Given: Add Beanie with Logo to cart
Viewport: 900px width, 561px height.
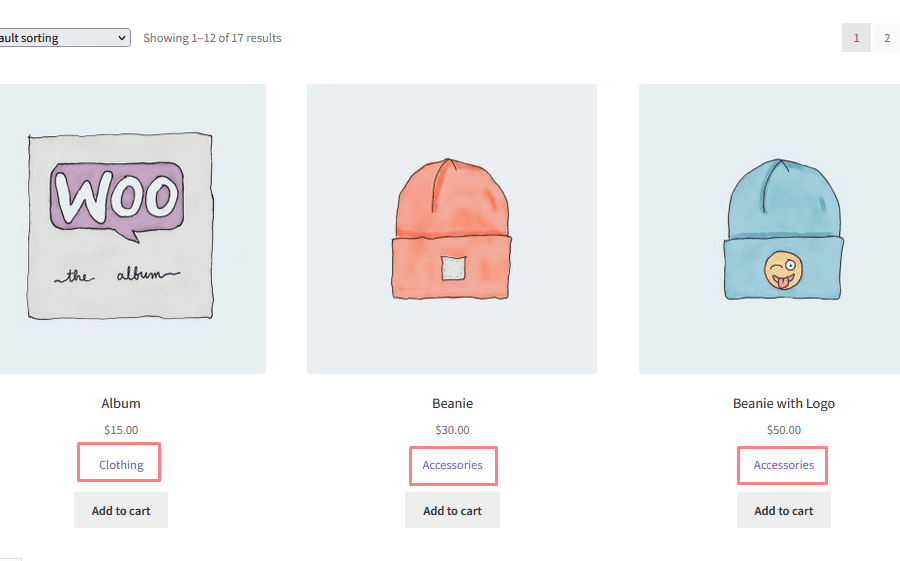Looking at the screenshot, I should point(783,510).
